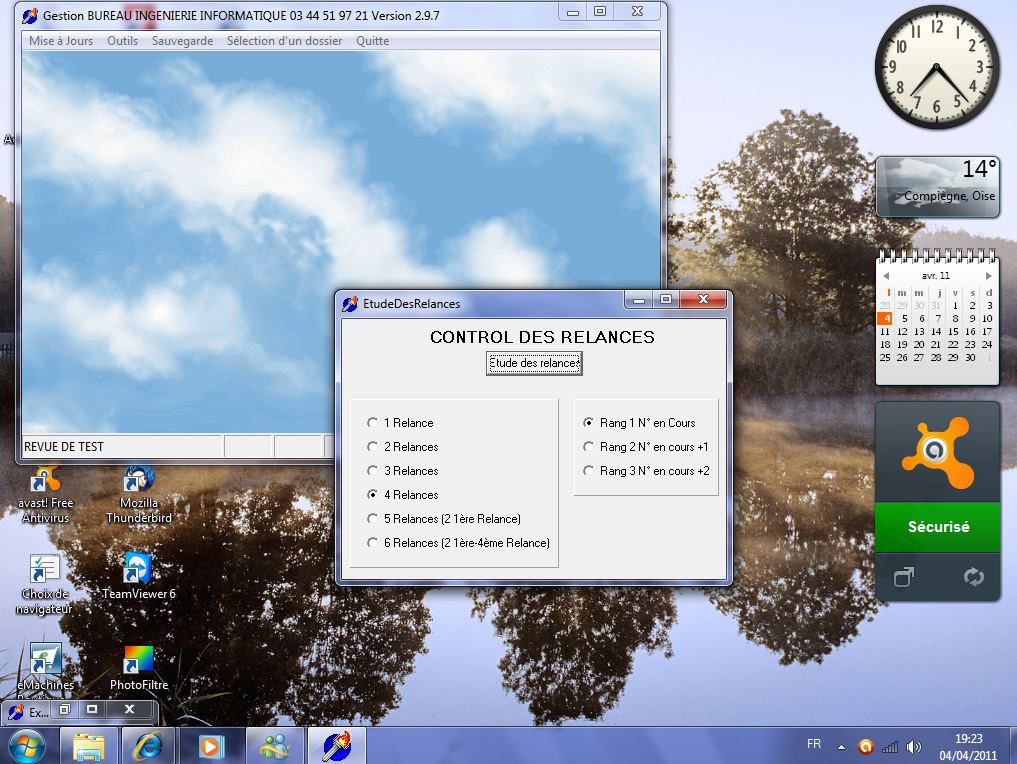Viewport: 1017px width, 764px height.
Task: Click the avast gadget refresh arrows icon
Action: pos(973,577)
